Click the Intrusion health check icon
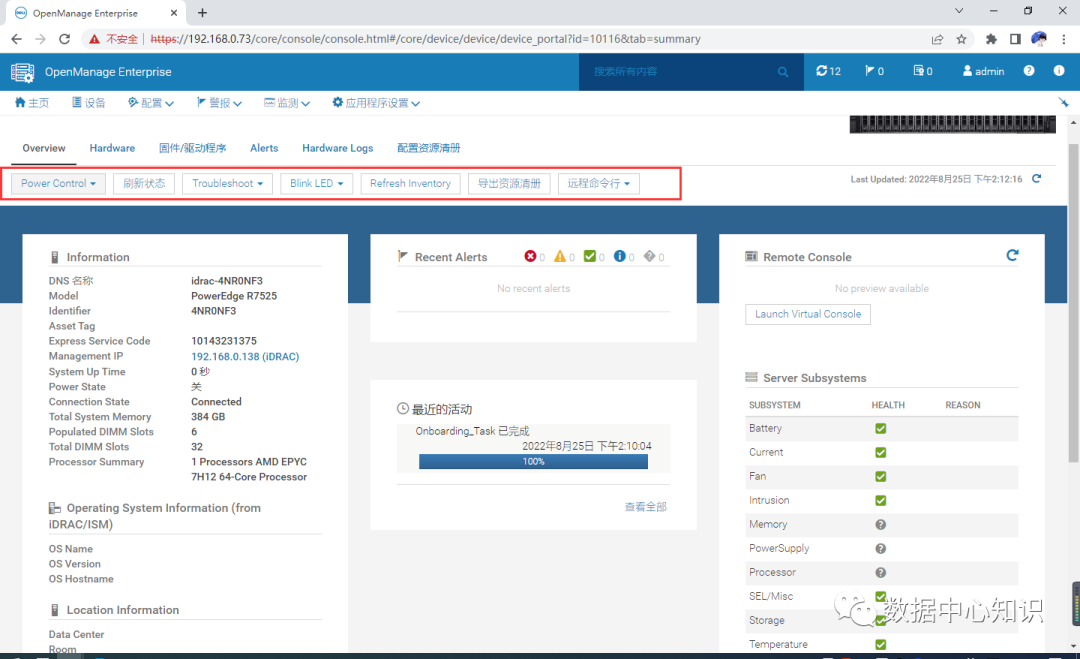The width and height of the screenshot is (1080, 659). 880,501
